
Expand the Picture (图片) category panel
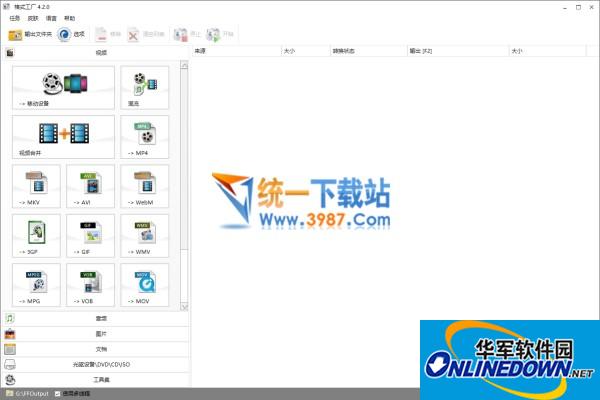tap(95, 333)
